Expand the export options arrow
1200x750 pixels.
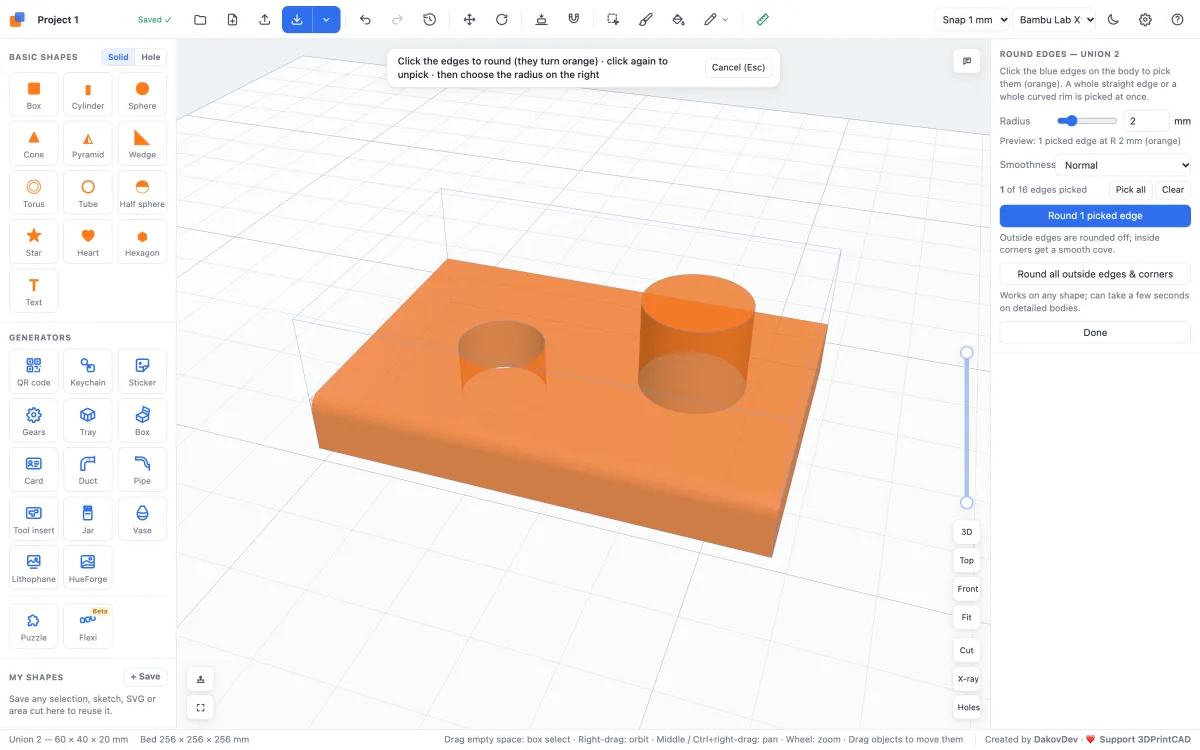(326, 19)
